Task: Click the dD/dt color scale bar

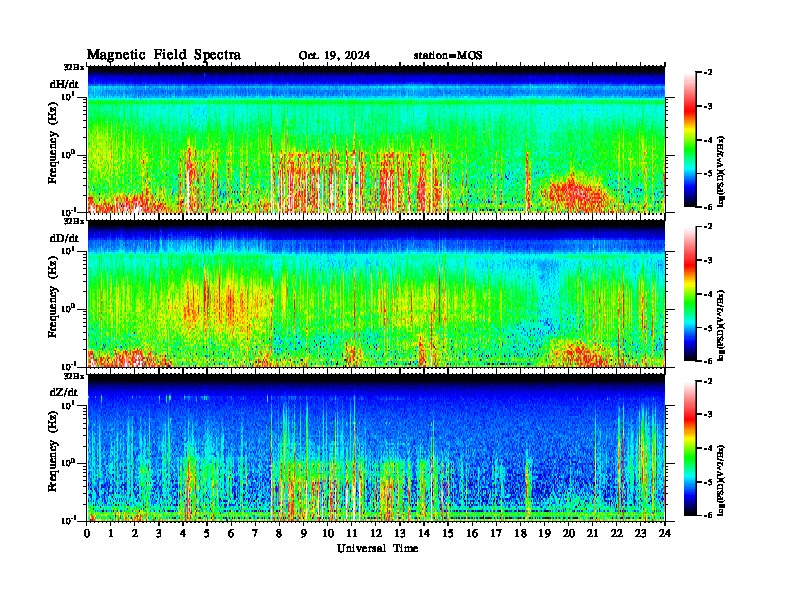Action: tap(689, 294)
